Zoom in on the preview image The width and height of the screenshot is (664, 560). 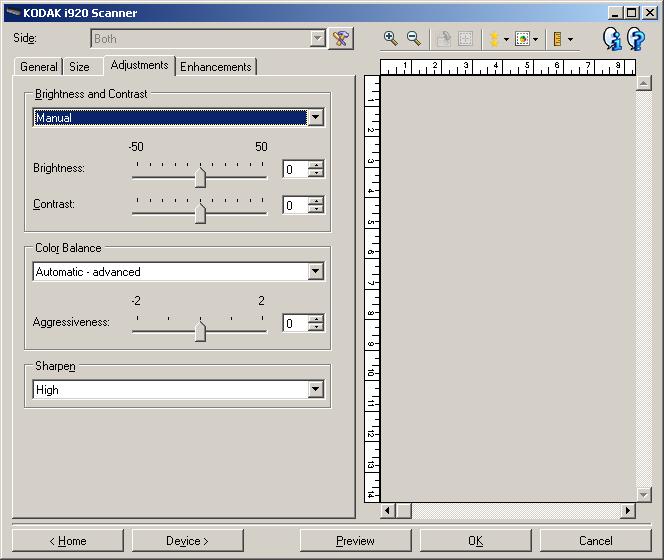click(x=390, y=39)
